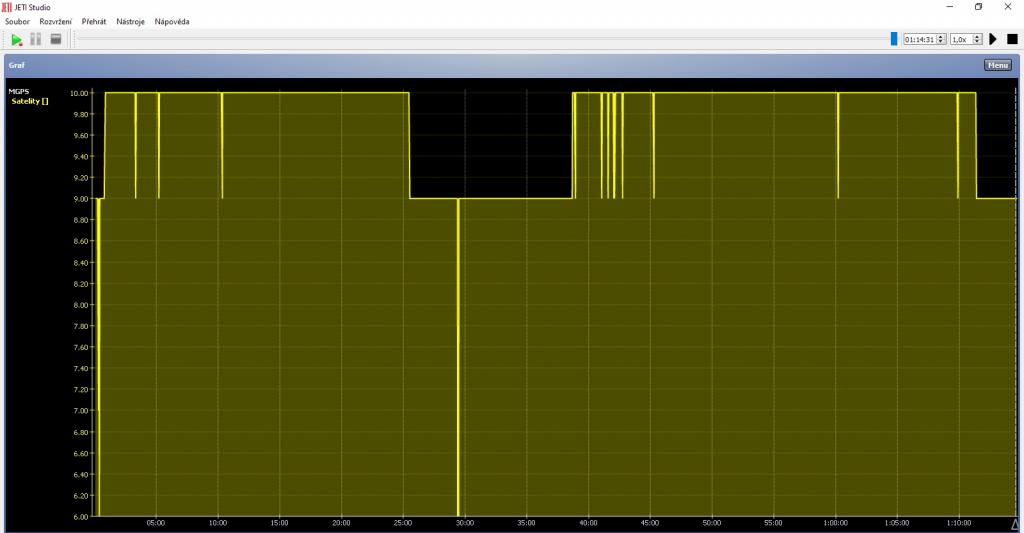Click the graph Menu button
Viewport: 1024px width, 533px height.
pyautogui.click(x=997, y=65)
